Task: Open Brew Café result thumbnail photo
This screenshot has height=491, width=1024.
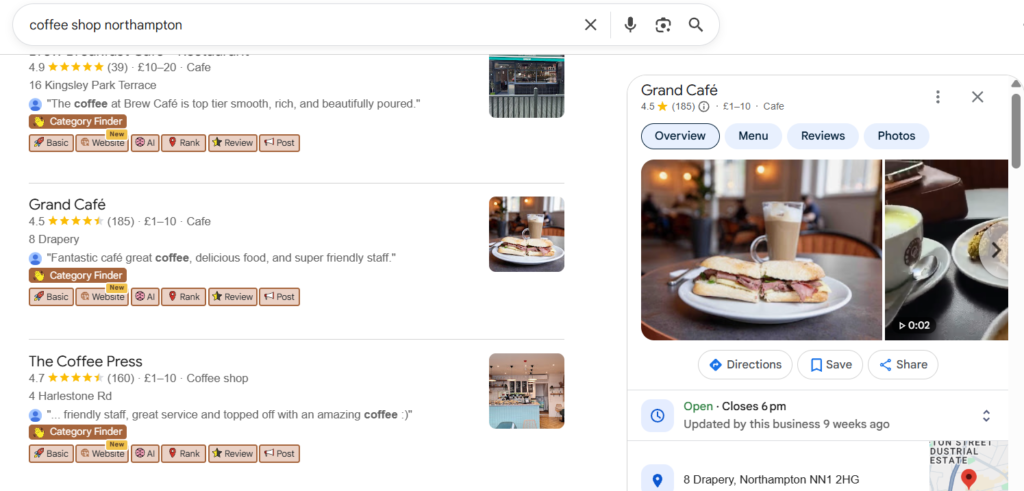Action: (526, 86)
